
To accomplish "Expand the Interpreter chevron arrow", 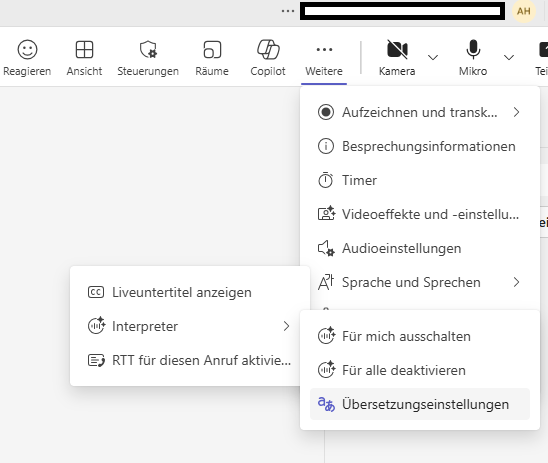I will pos(286,326).
